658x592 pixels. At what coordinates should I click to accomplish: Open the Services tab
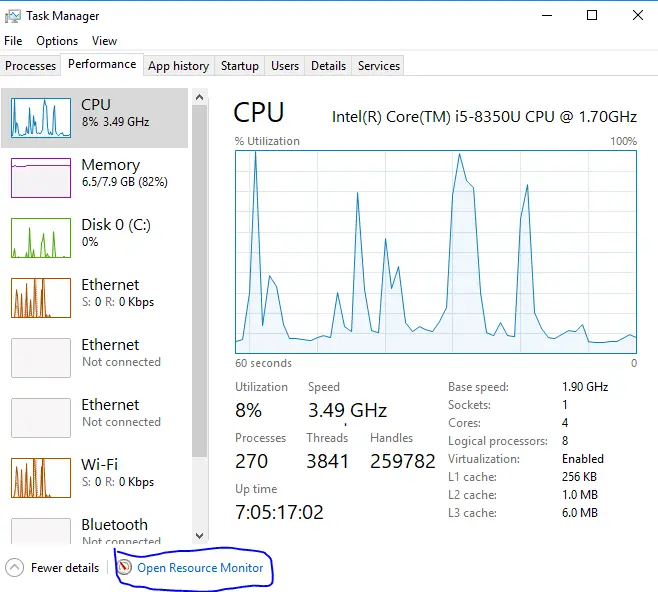379,66
